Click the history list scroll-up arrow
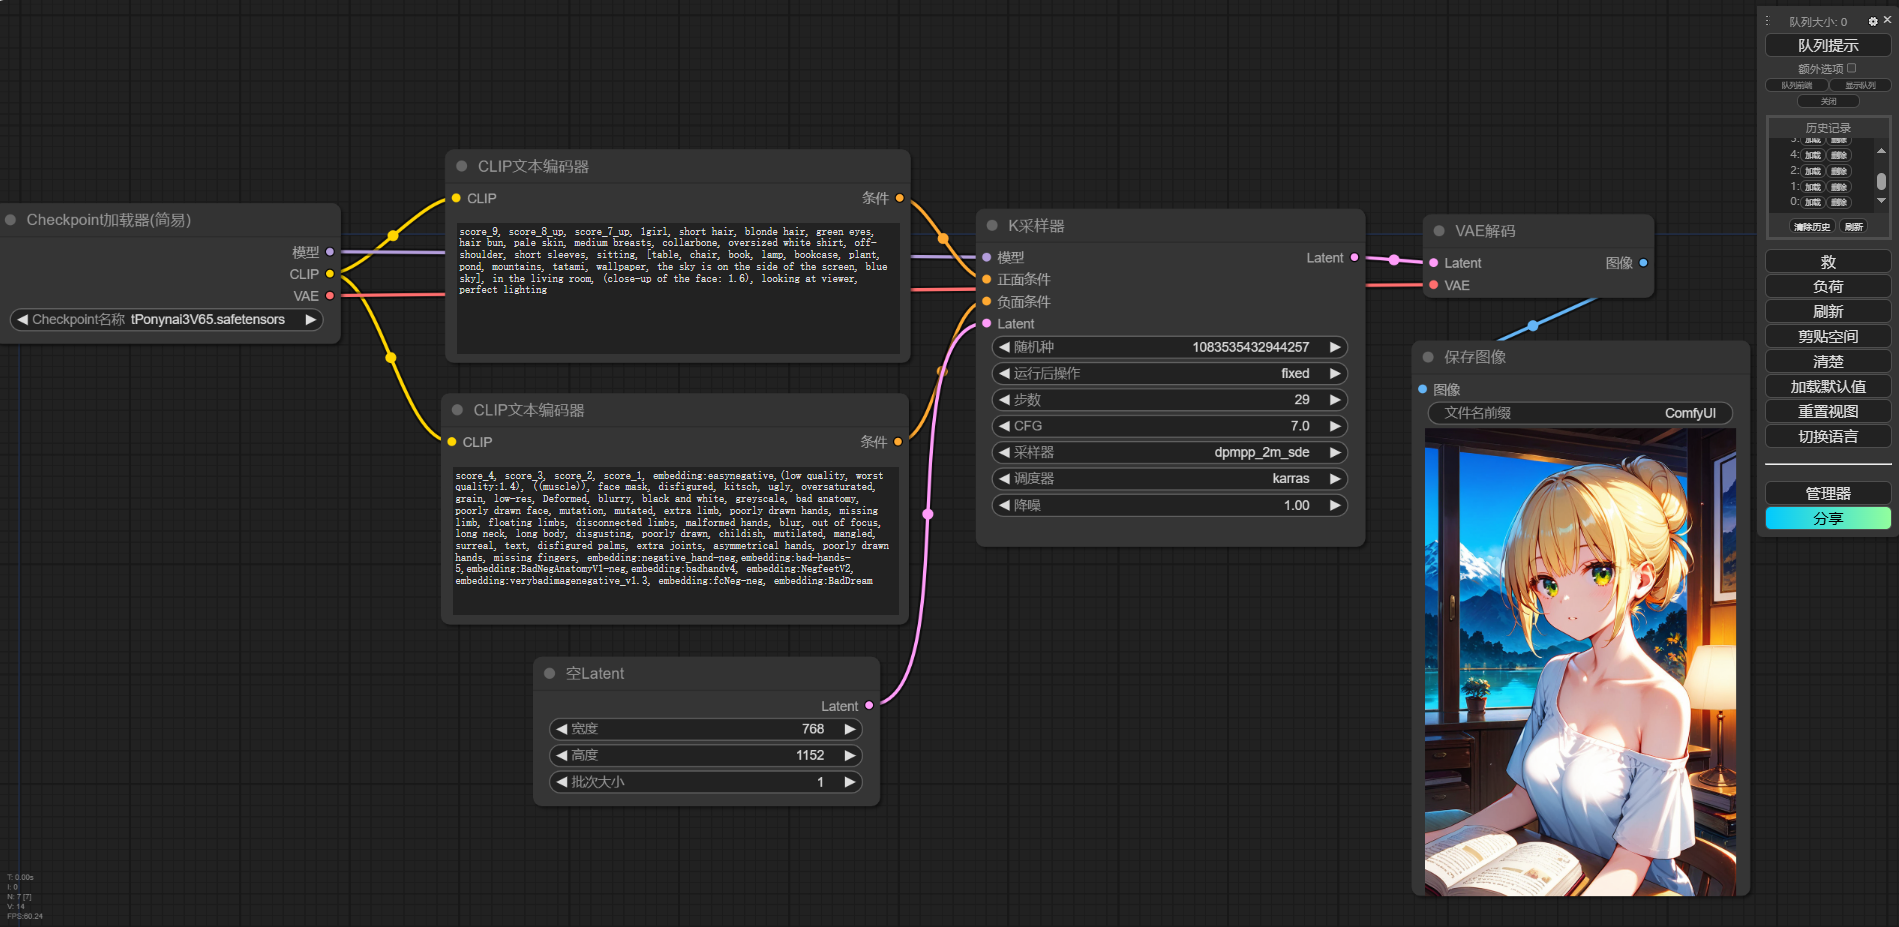Image resolution: width=1899 pixels, height=927 pixels. coord(1881,151)
